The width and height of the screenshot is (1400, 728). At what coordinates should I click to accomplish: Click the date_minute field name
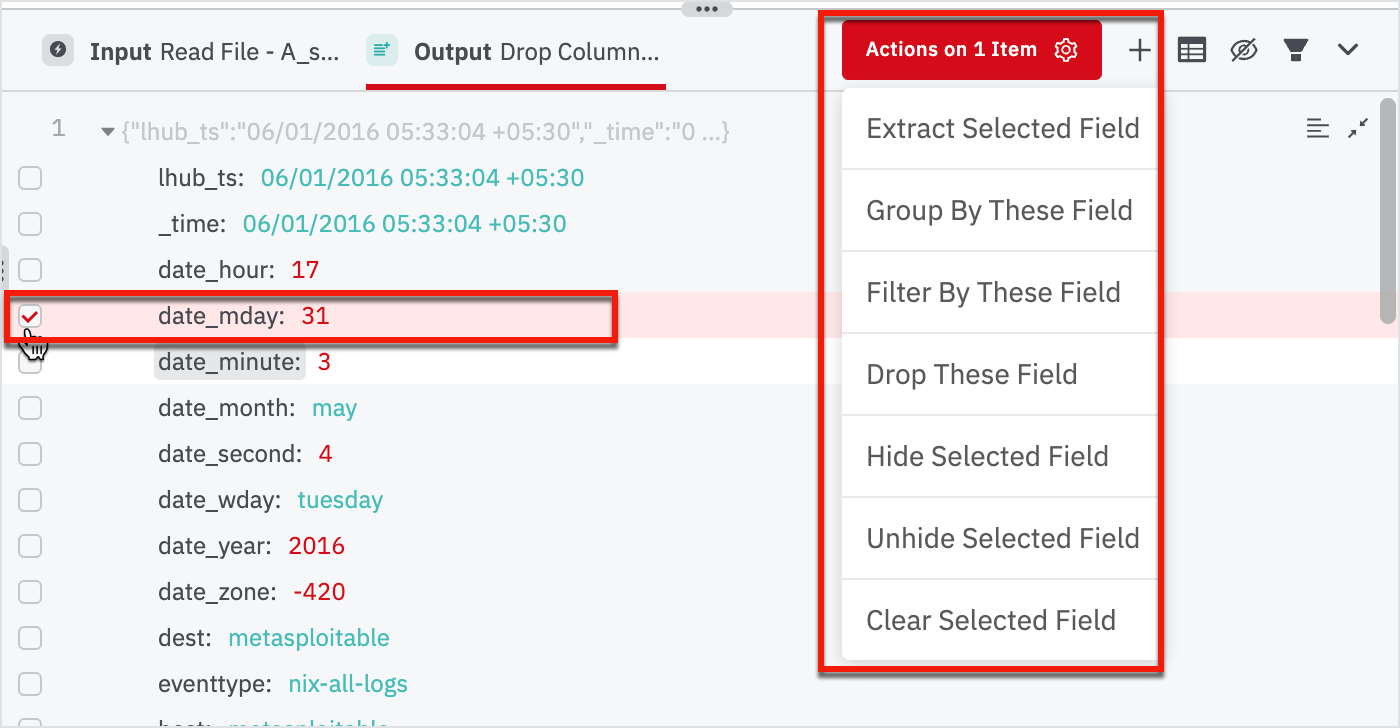[229, 362]
